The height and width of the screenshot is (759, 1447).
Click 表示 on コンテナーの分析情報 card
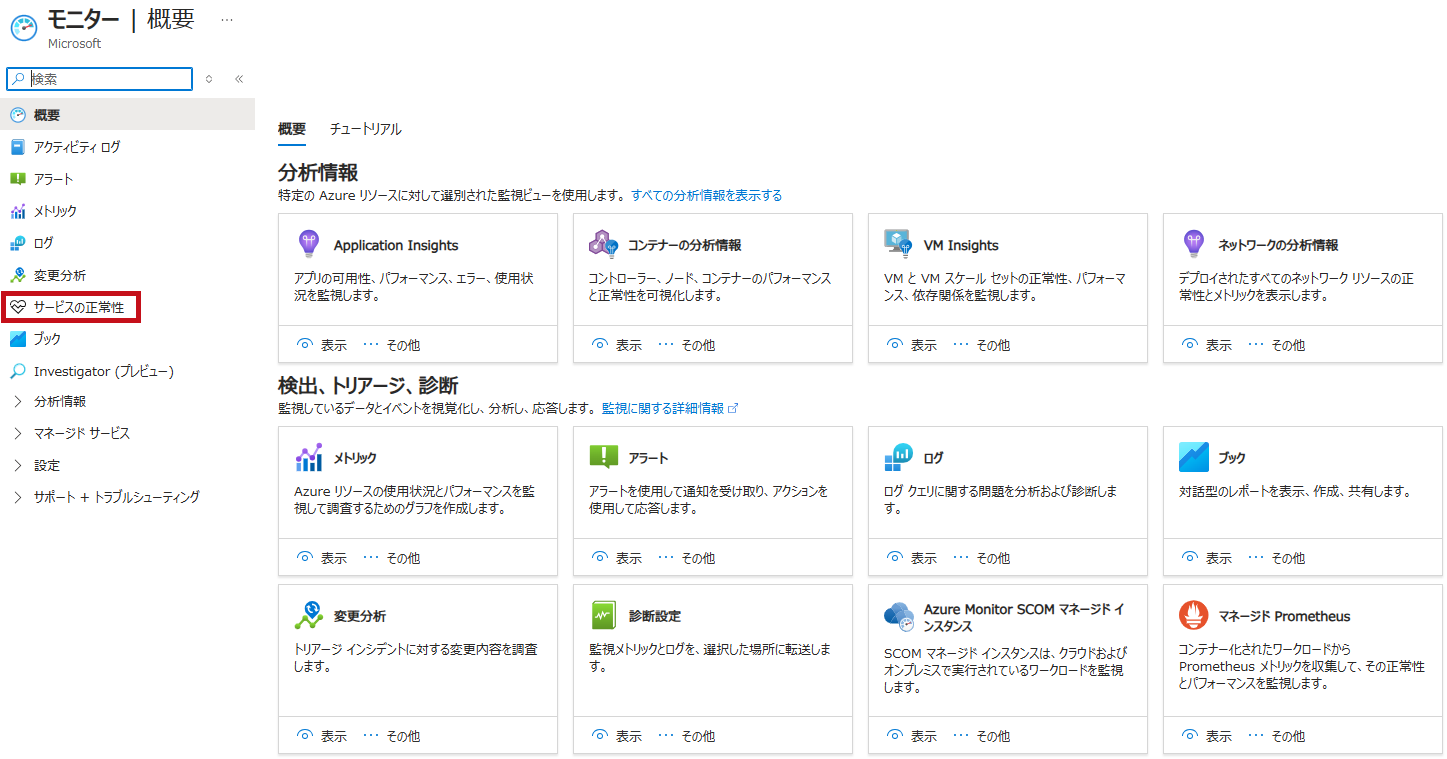coord(617,345)
